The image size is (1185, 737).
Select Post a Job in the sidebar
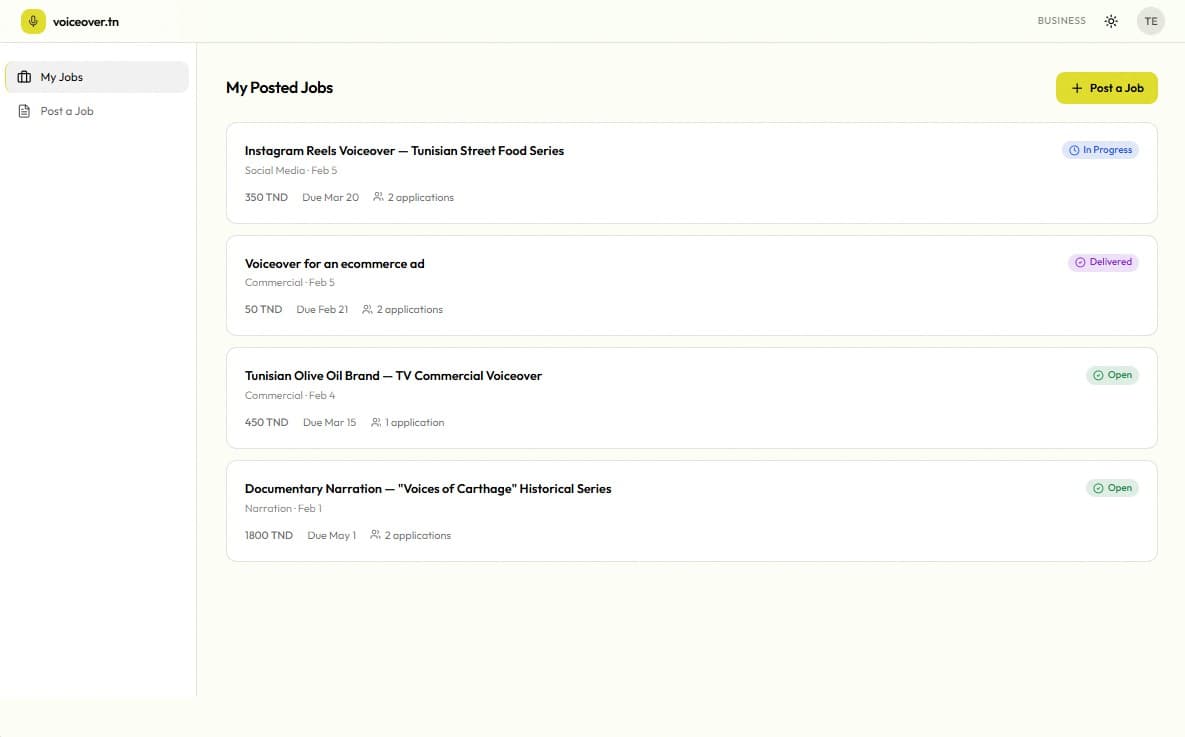(69, 110)
